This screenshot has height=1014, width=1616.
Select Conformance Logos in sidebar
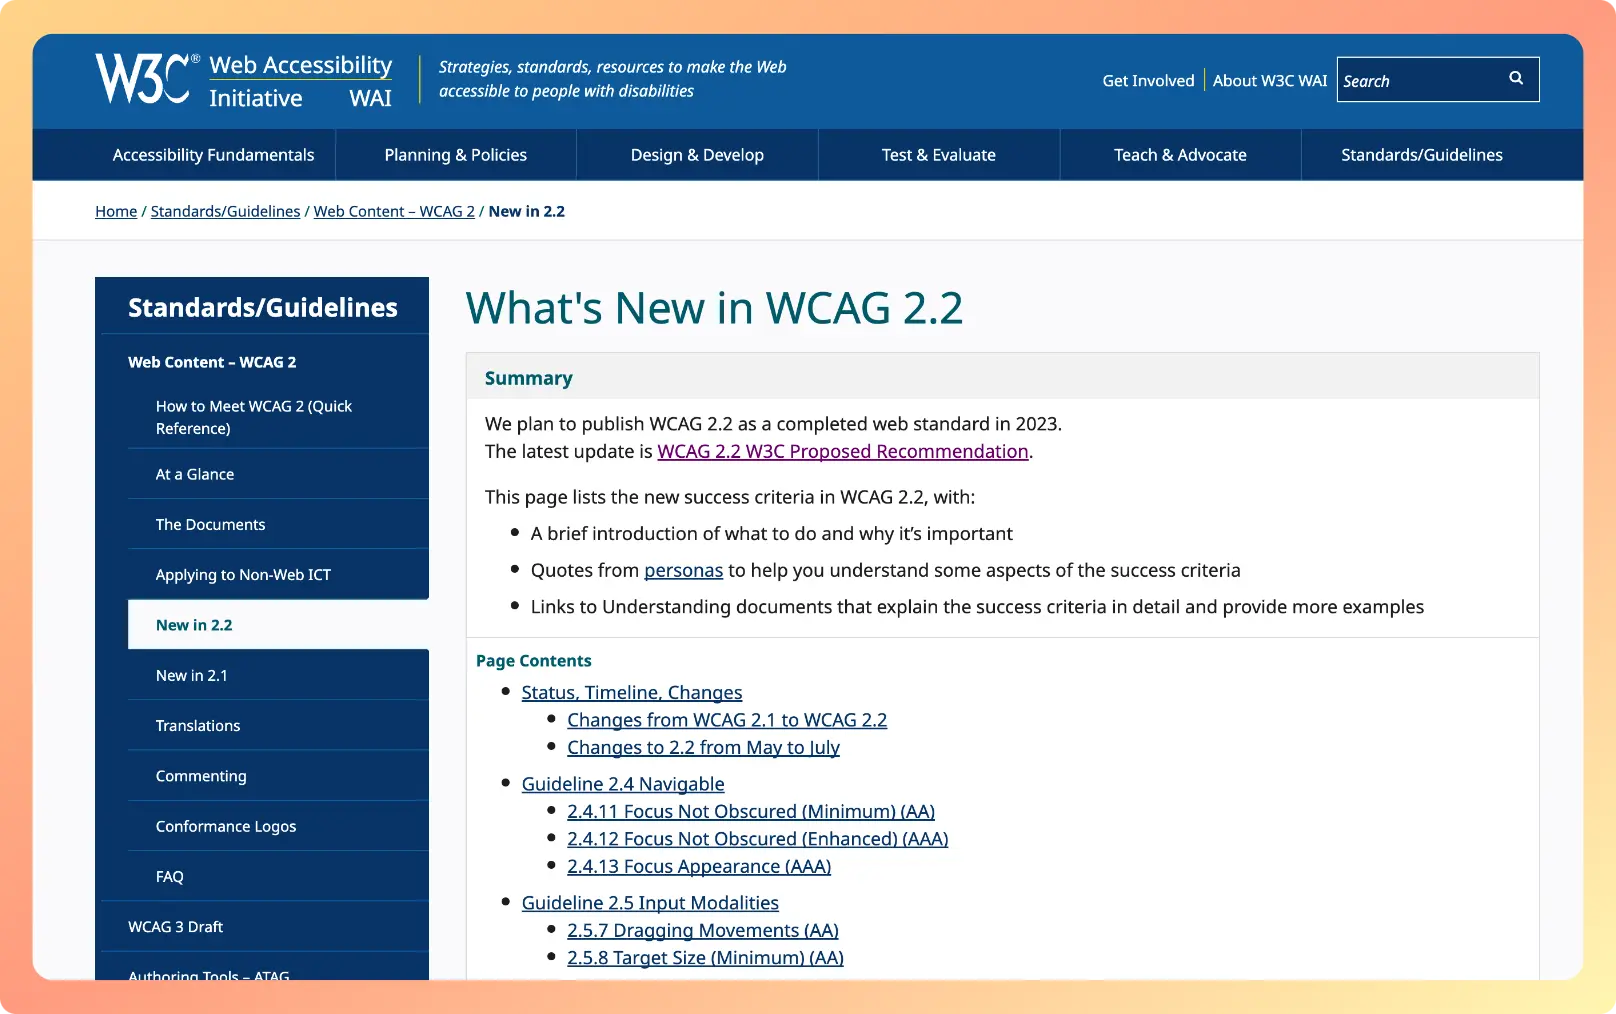(226, 827)
